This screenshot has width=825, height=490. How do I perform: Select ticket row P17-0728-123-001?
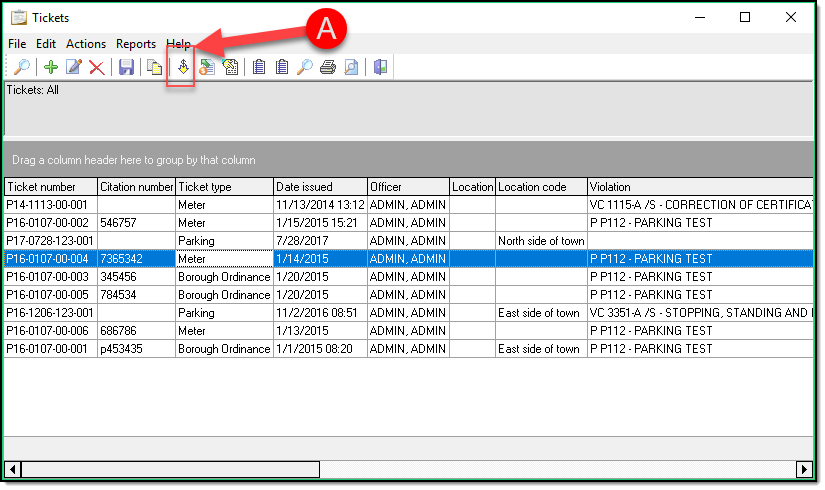point(50,241)
